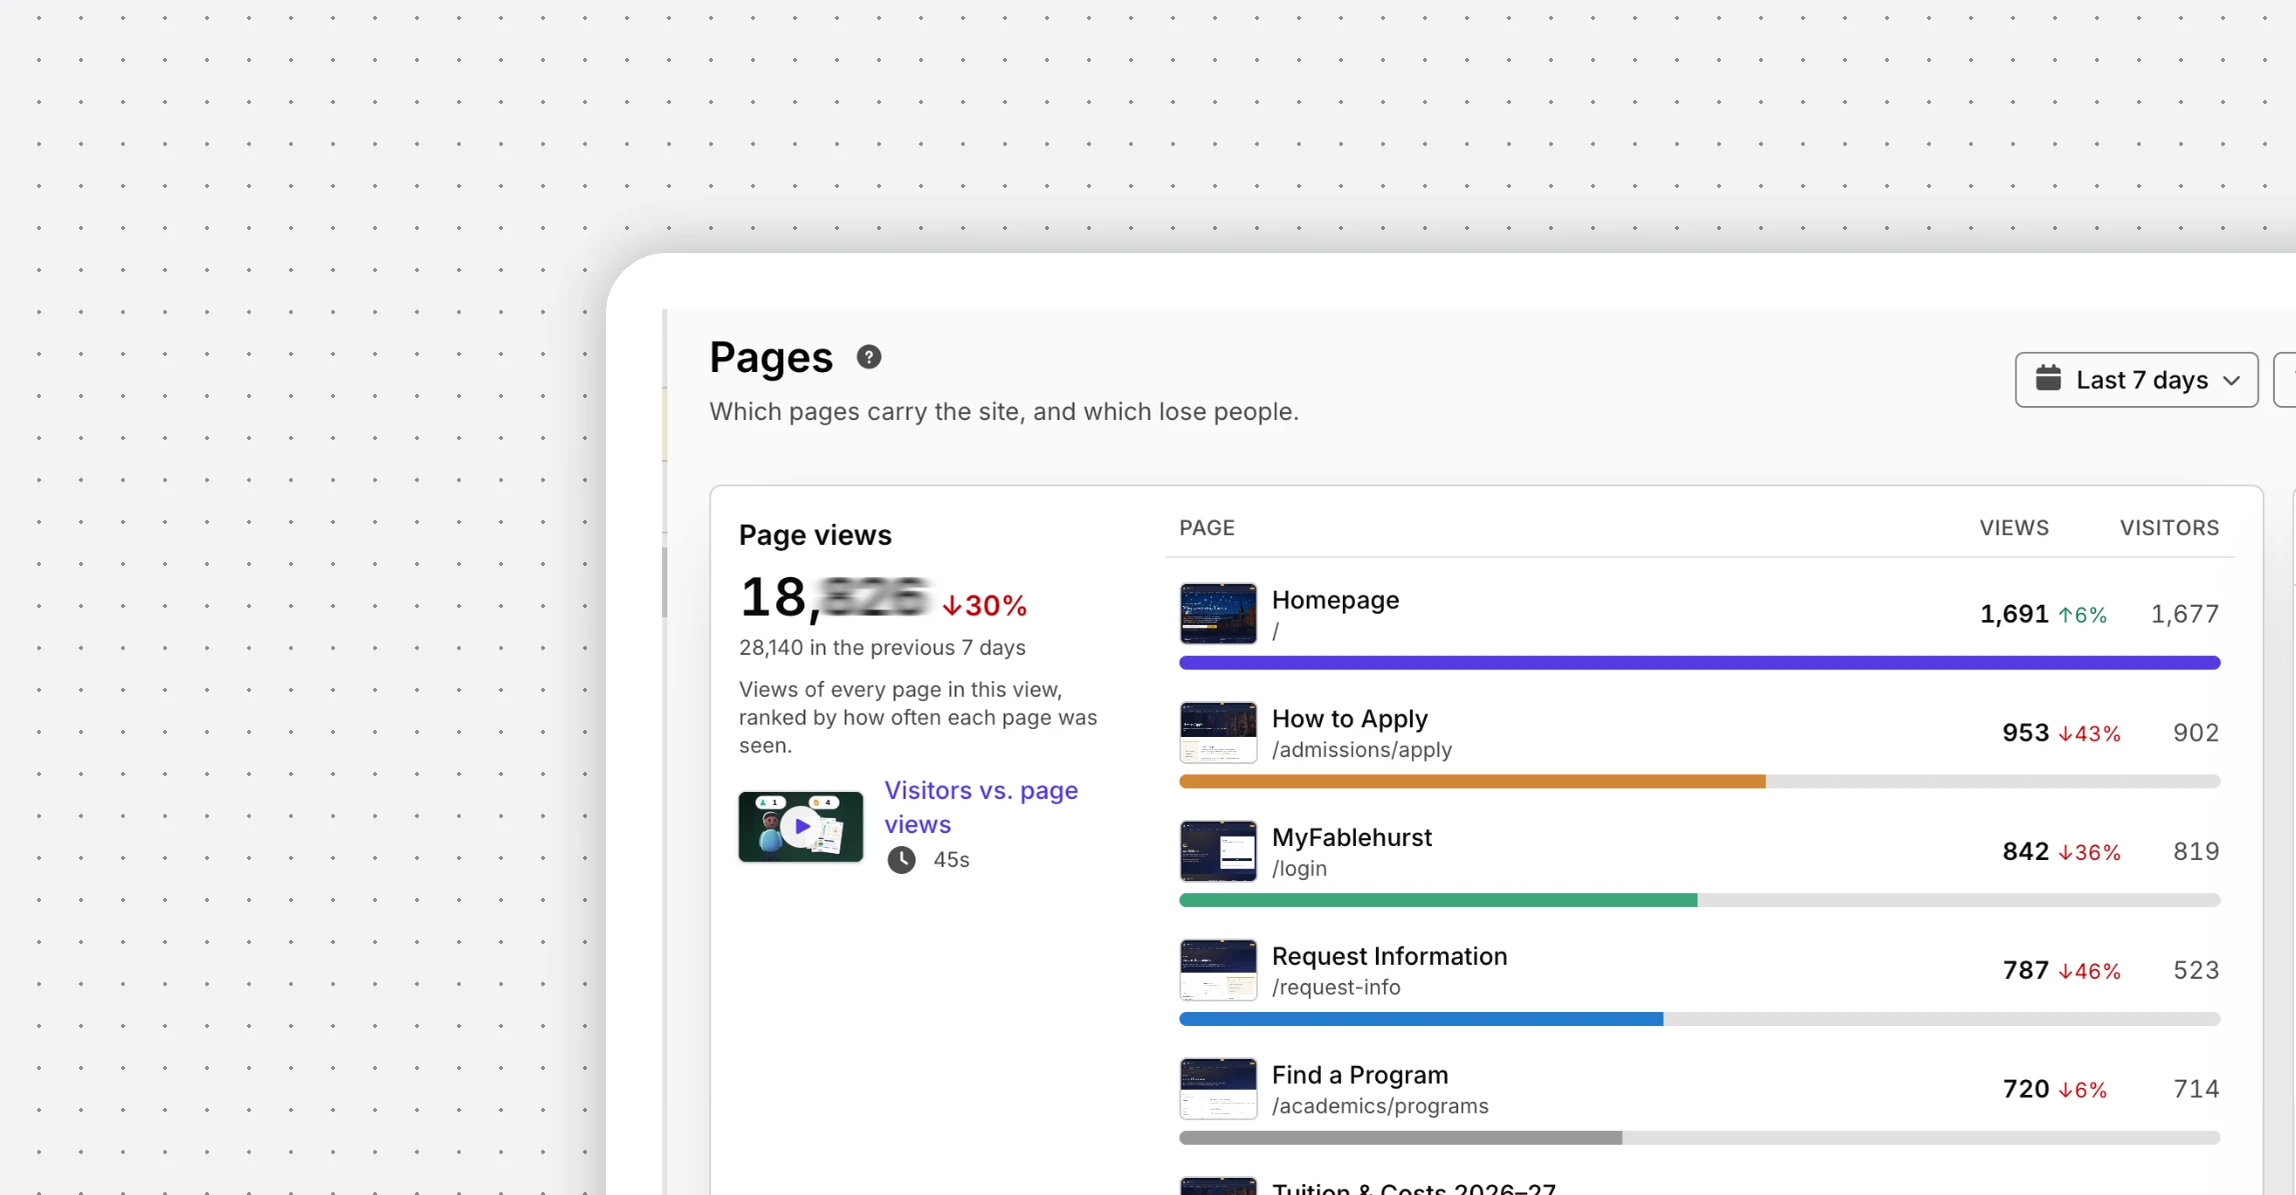Click the 1,691 Homepage views value
The height and width of the screenshot is (1195, 2296).
(2014, 614)
